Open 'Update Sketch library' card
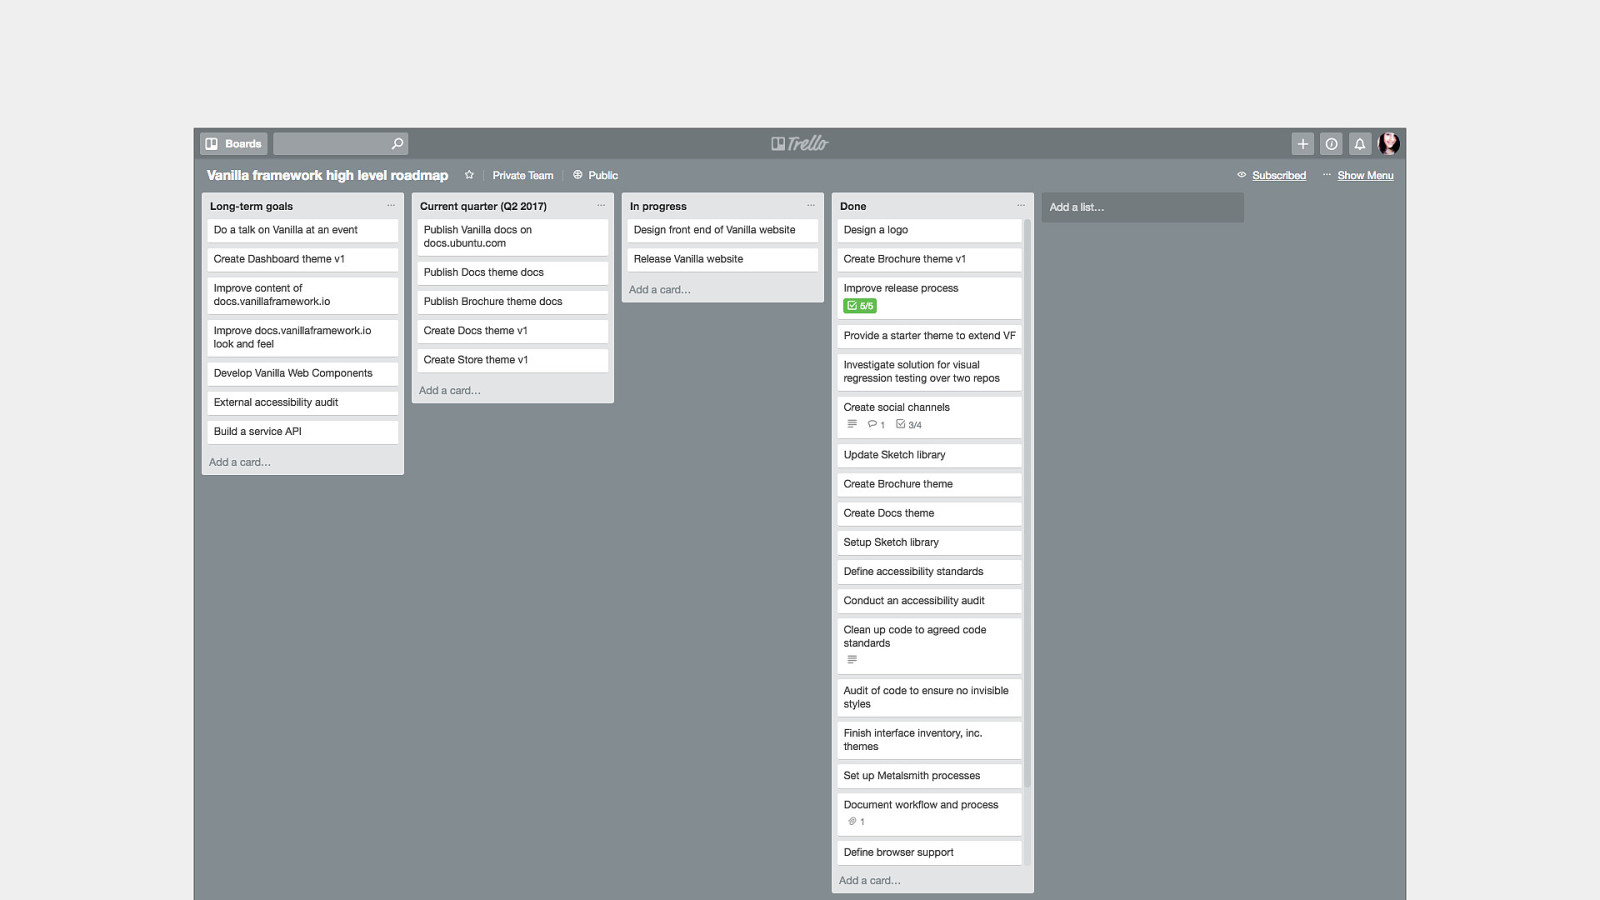Viewport: 1600px width, 900px height. point(929,455)
